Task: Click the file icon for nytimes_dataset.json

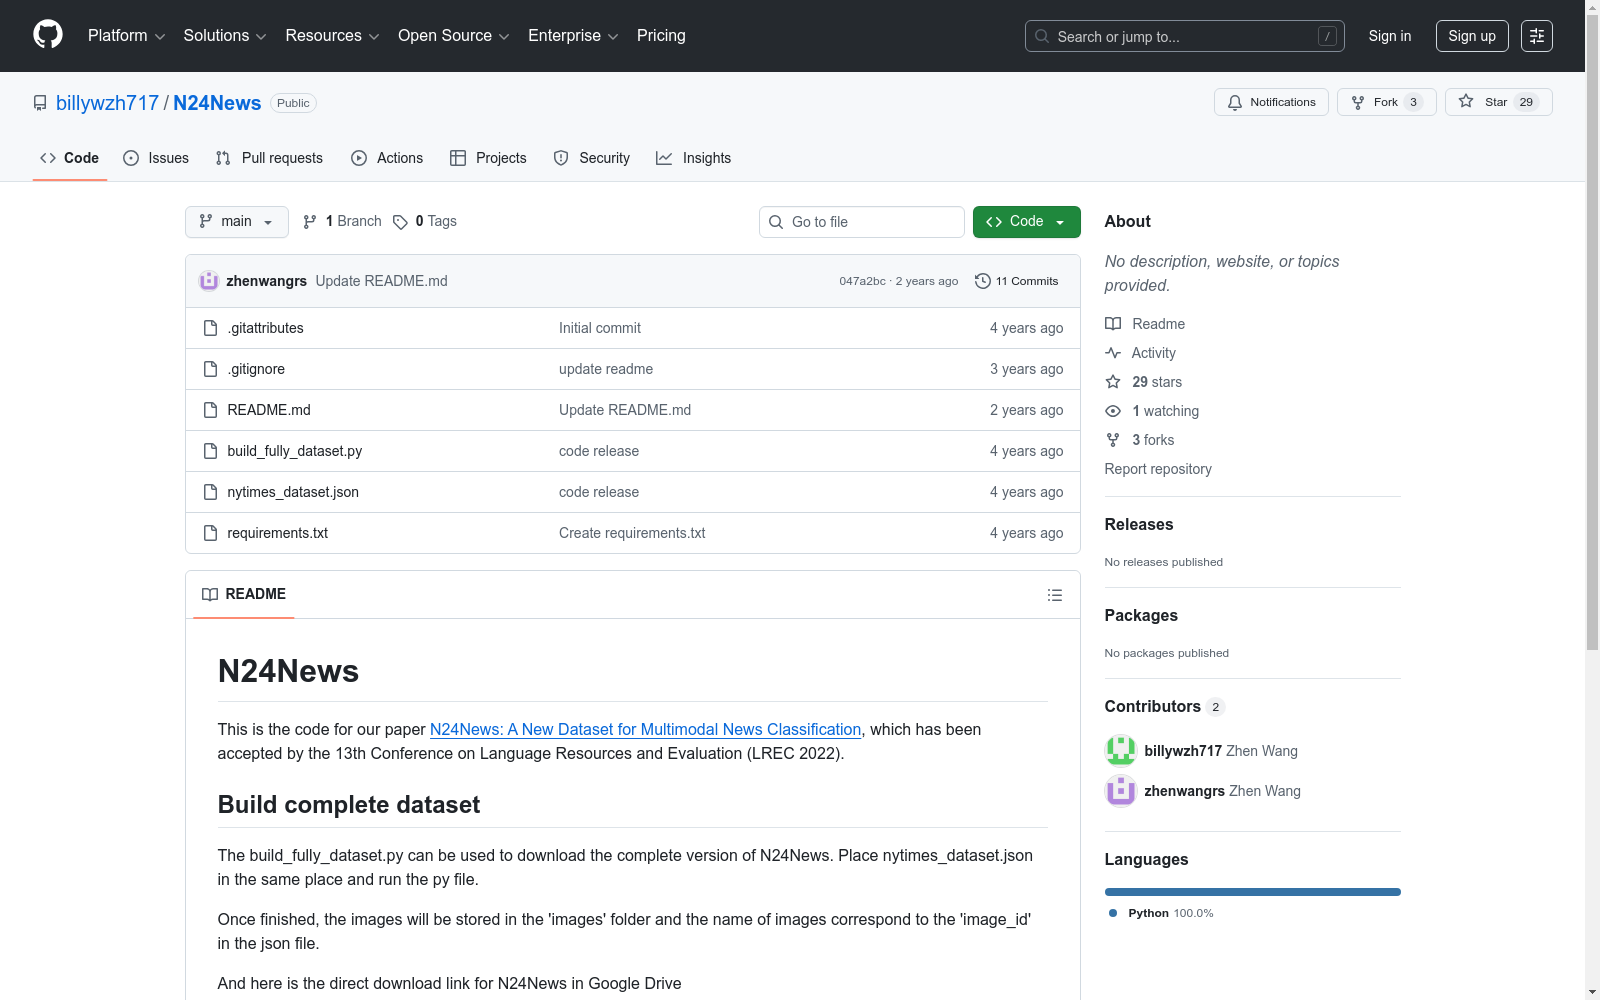Action: coord(210,492)
